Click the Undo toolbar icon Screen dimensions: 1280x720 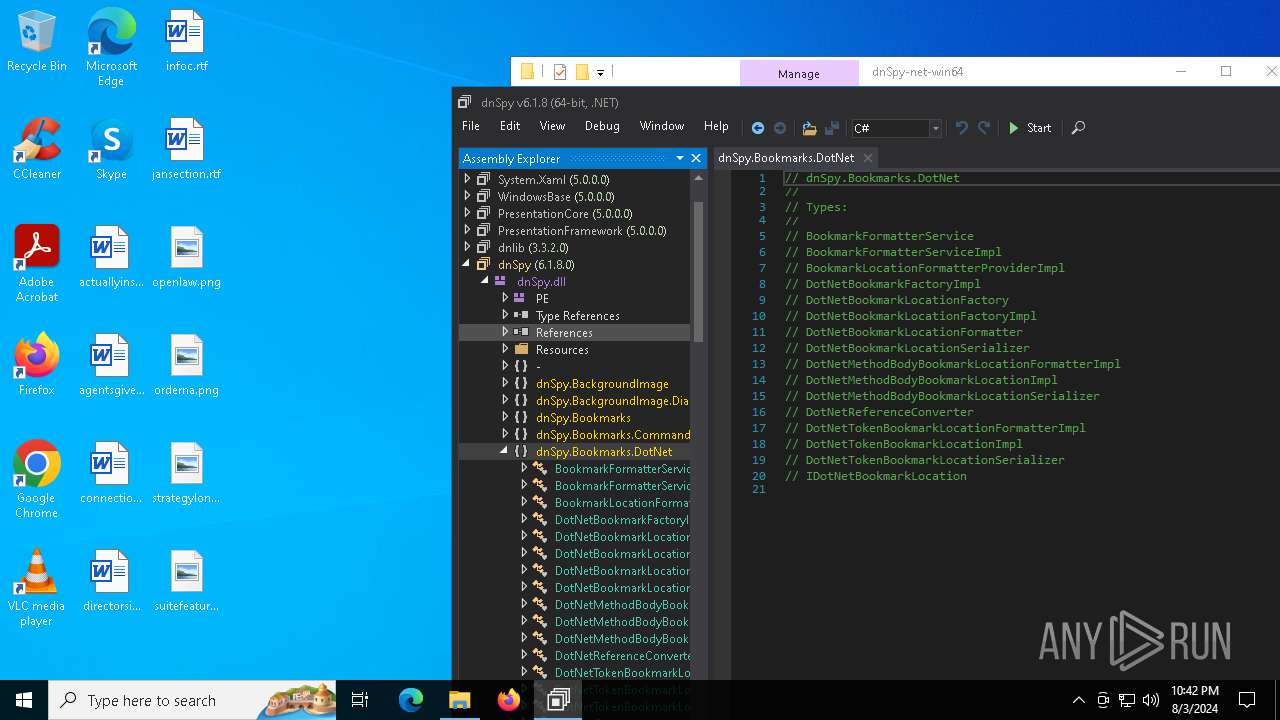pos(962,128)
